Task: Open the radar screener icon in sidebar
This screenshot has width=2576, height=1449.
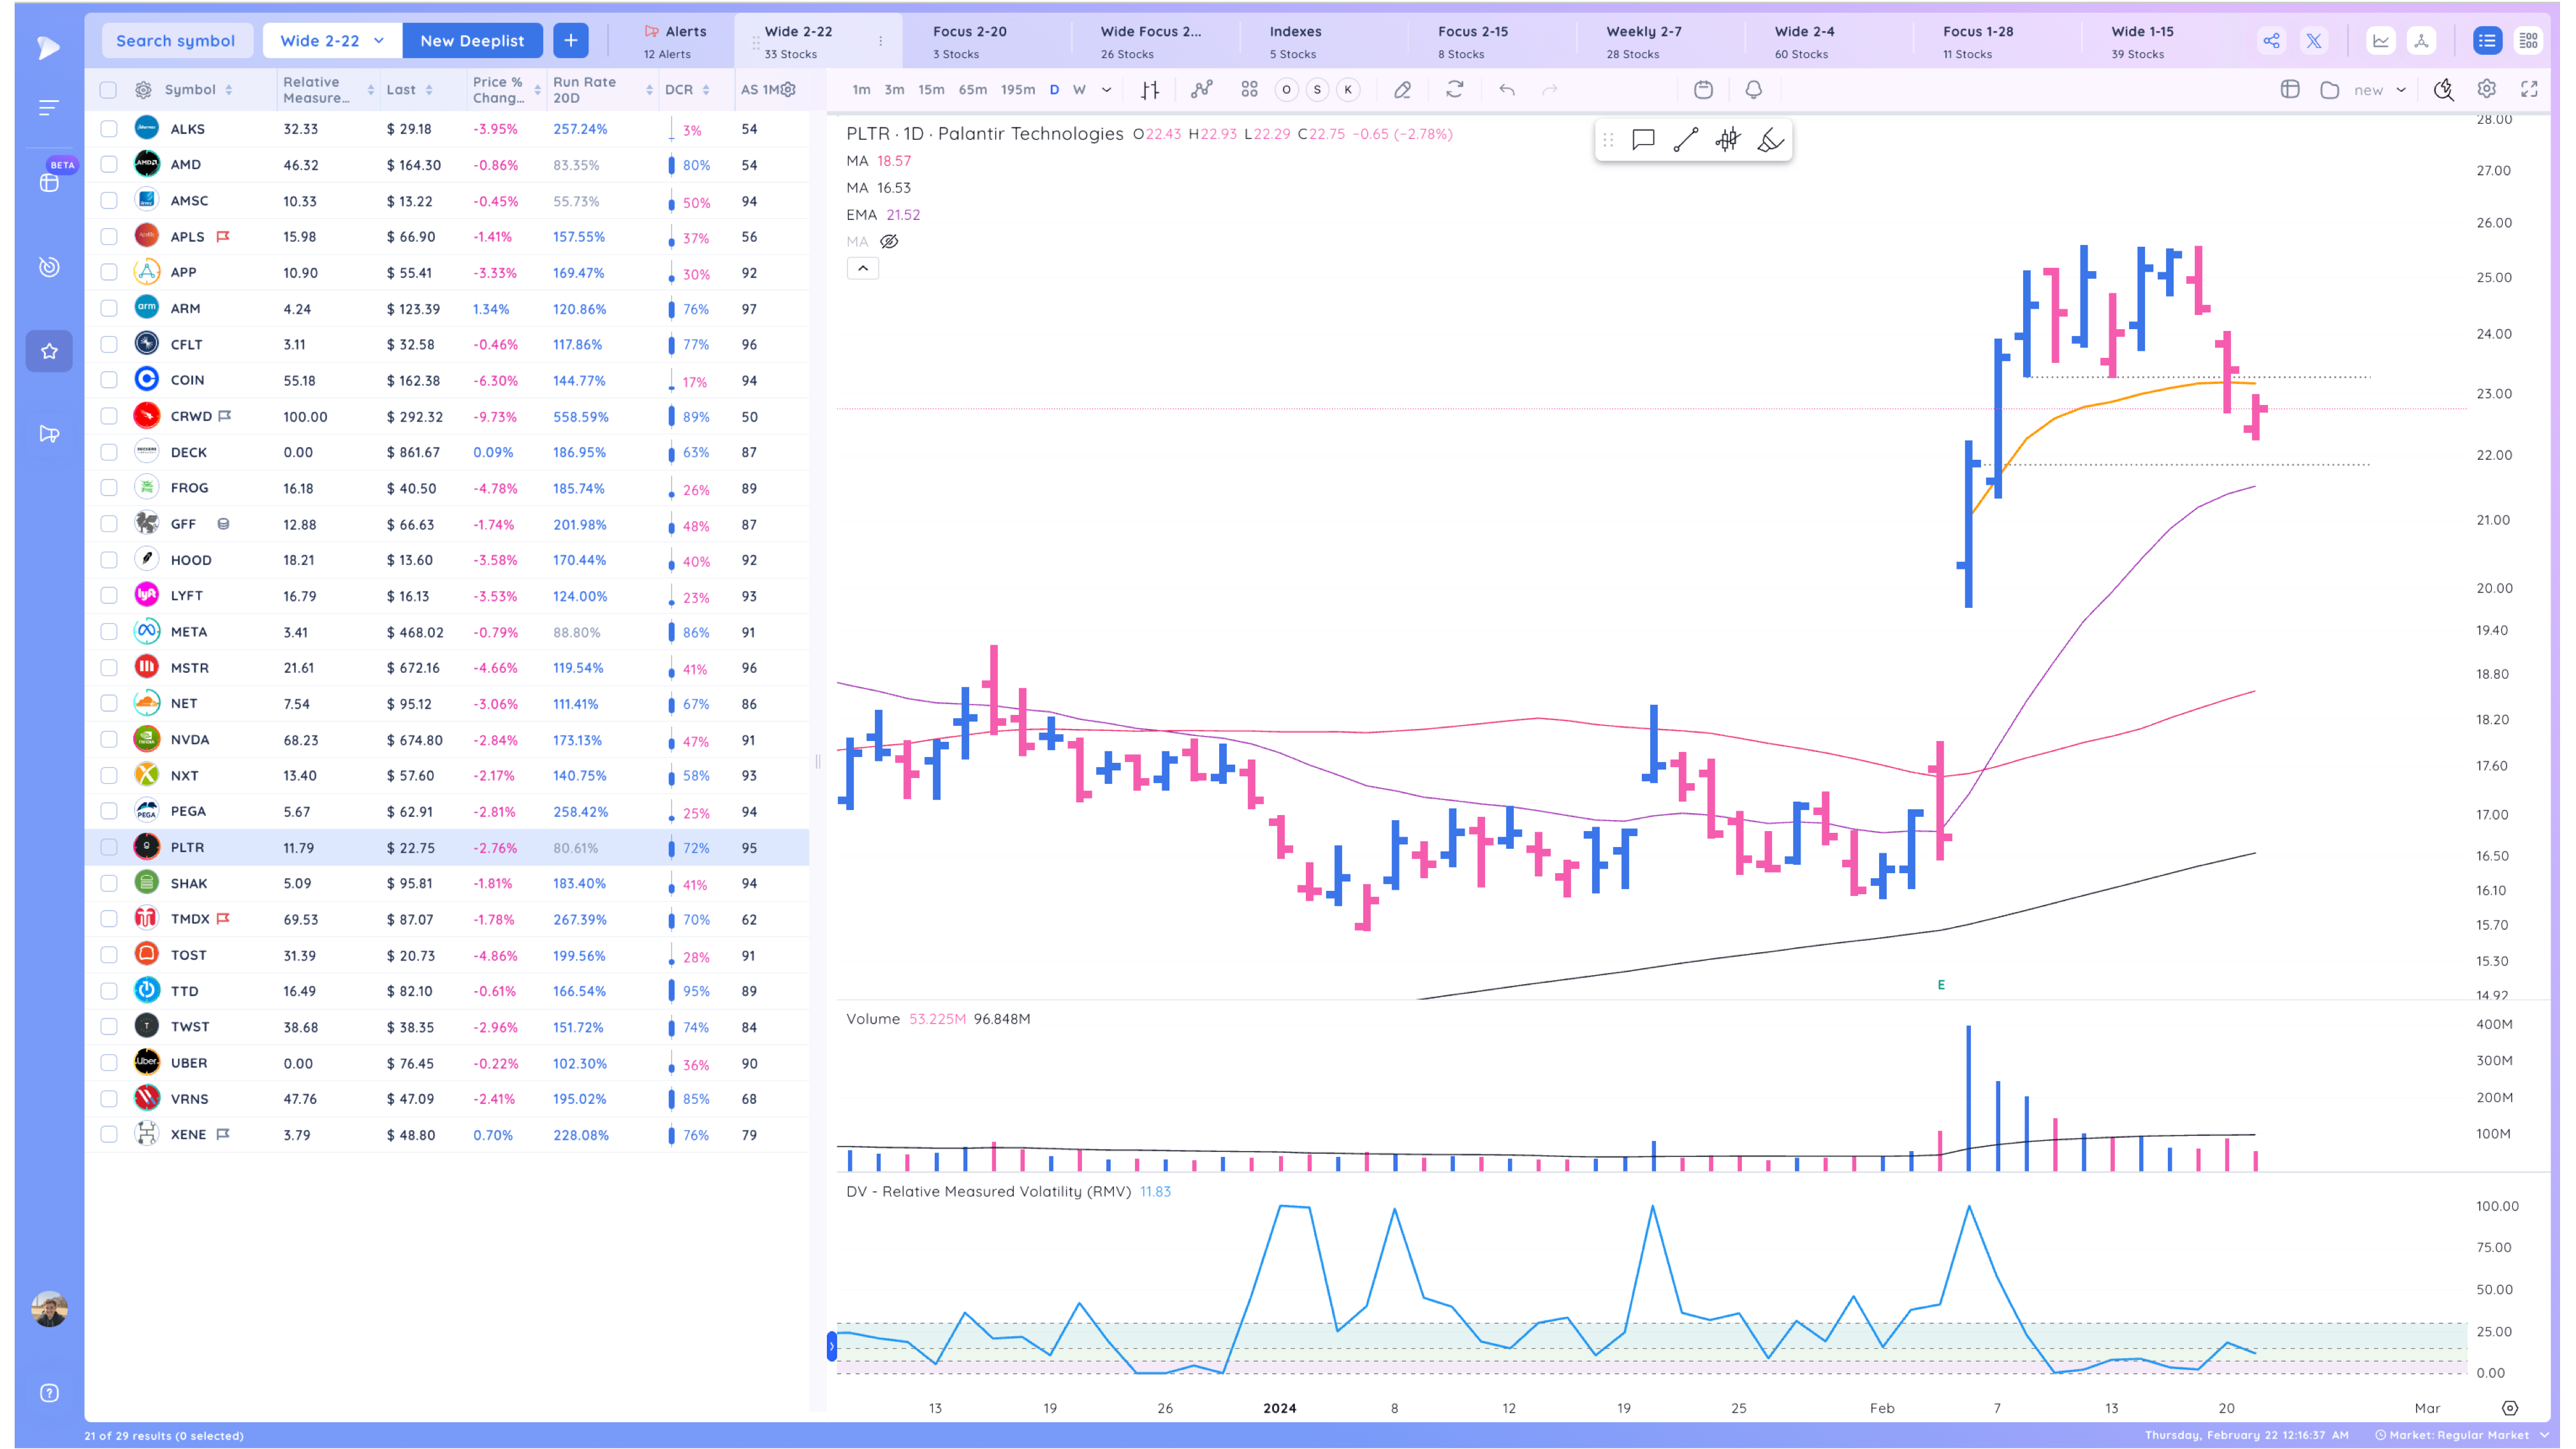Action: [x=49, y=266]
